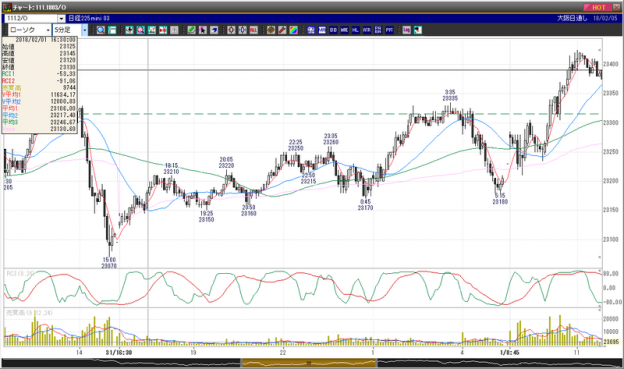The image size is (624, 369).
Task: Click the calendar list icon beside magnifier
Action: click(112, 30)
